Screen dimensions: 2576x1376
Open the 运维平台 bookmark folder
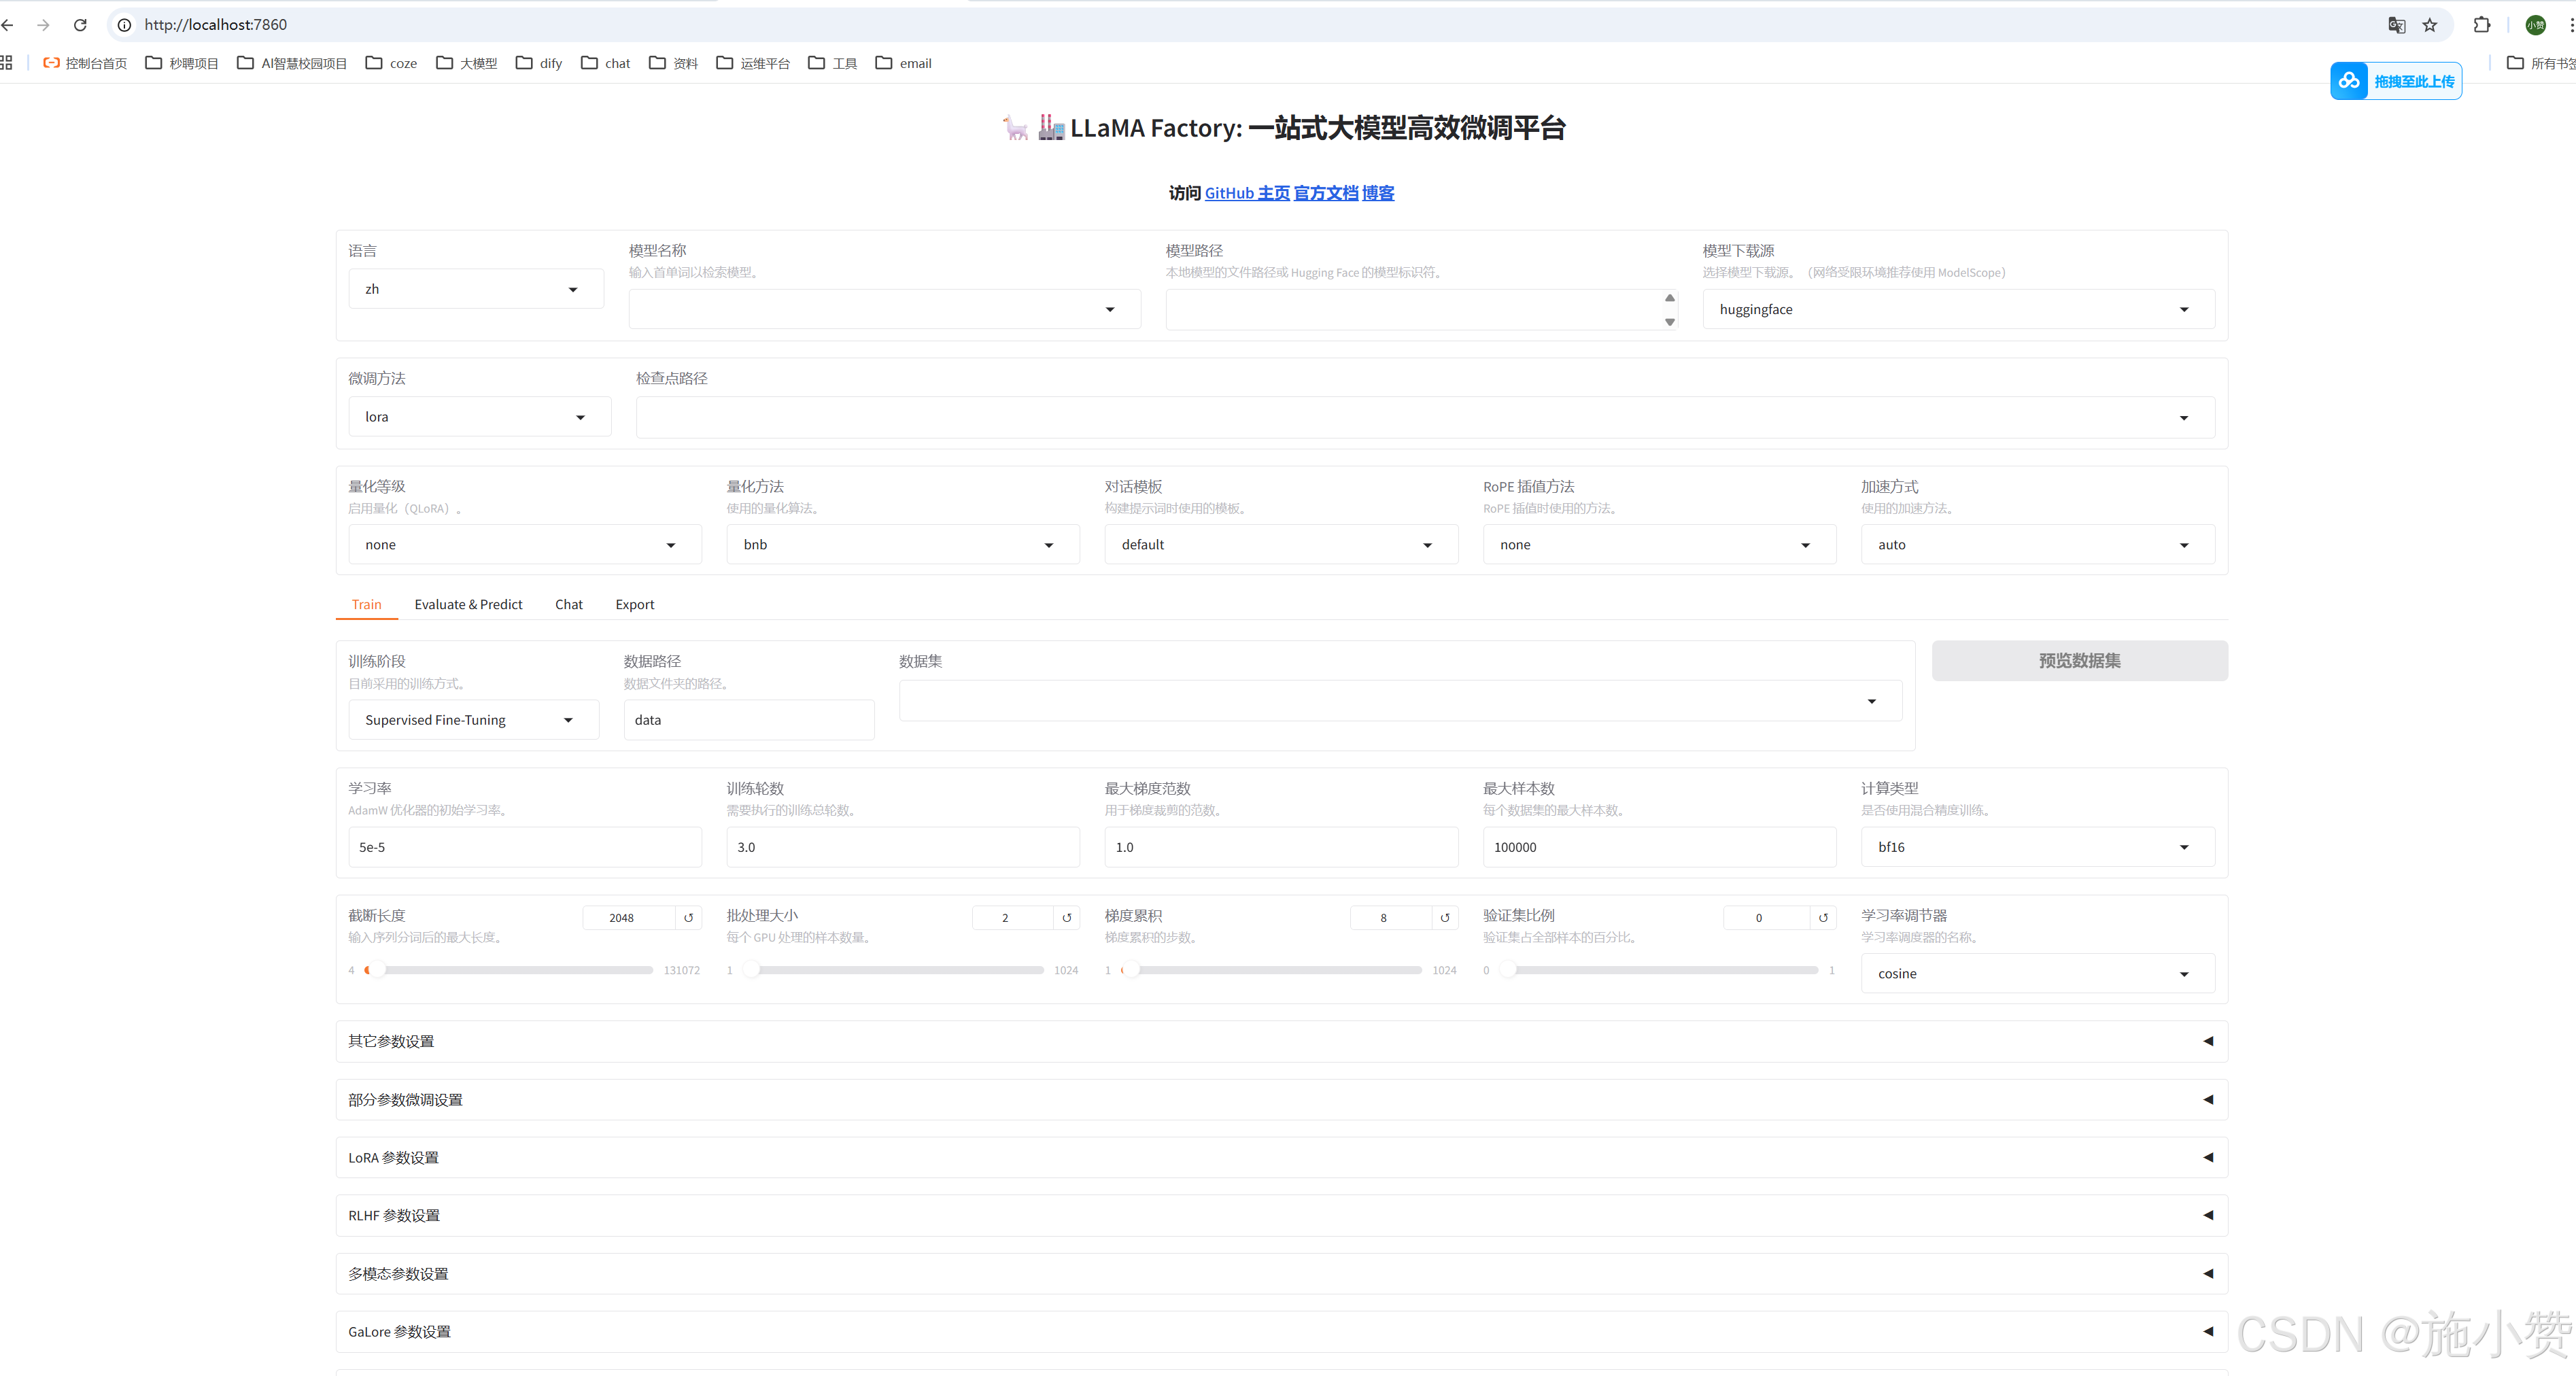click(753, 63)
